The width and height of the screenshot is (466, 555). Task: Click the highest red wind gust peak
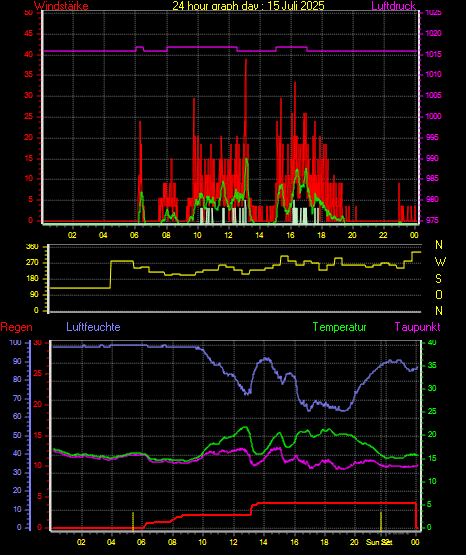[246, 61]
